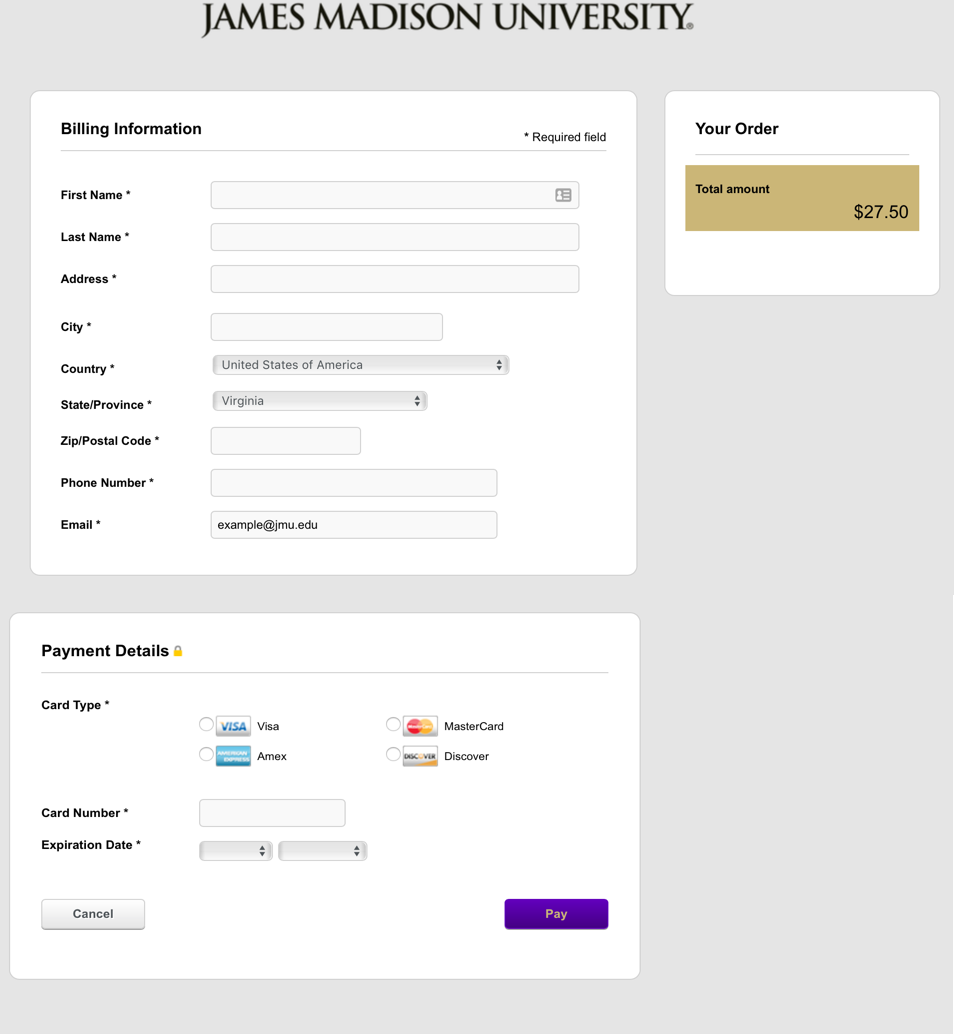Select the MasterCard radio button
The width and height of the screenshot is (954, 1034).
393,725
